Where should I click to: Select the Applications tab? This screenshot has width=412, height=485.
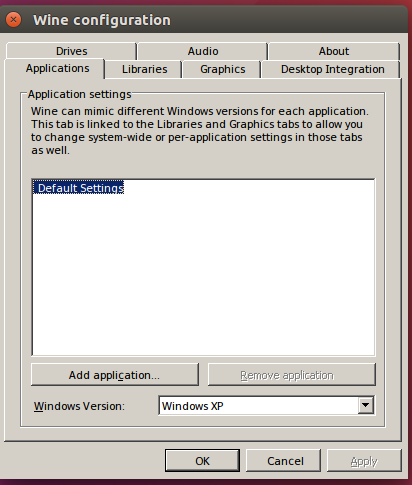55,68
